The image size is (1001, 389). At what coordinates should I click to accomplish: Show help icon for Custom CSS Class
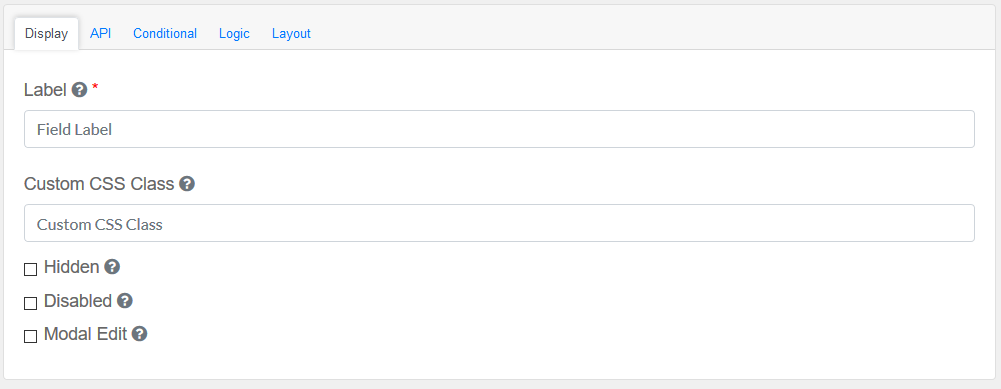coord(187,184)
